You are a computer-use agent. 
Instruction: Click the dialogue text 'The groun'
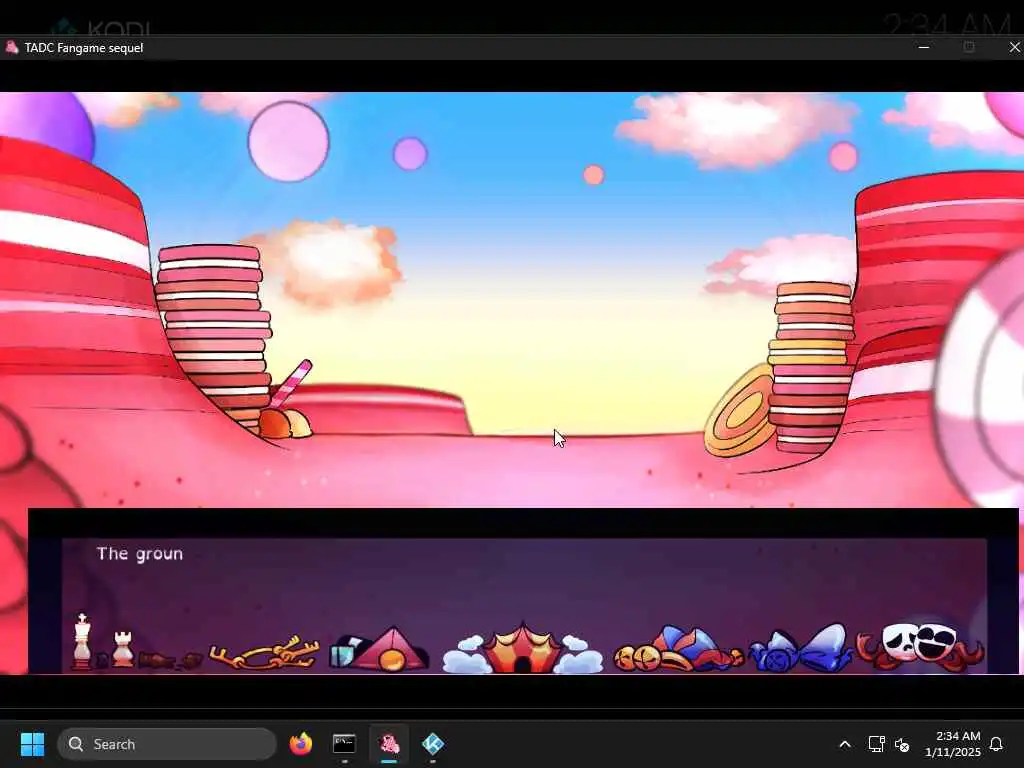(140, 554)
